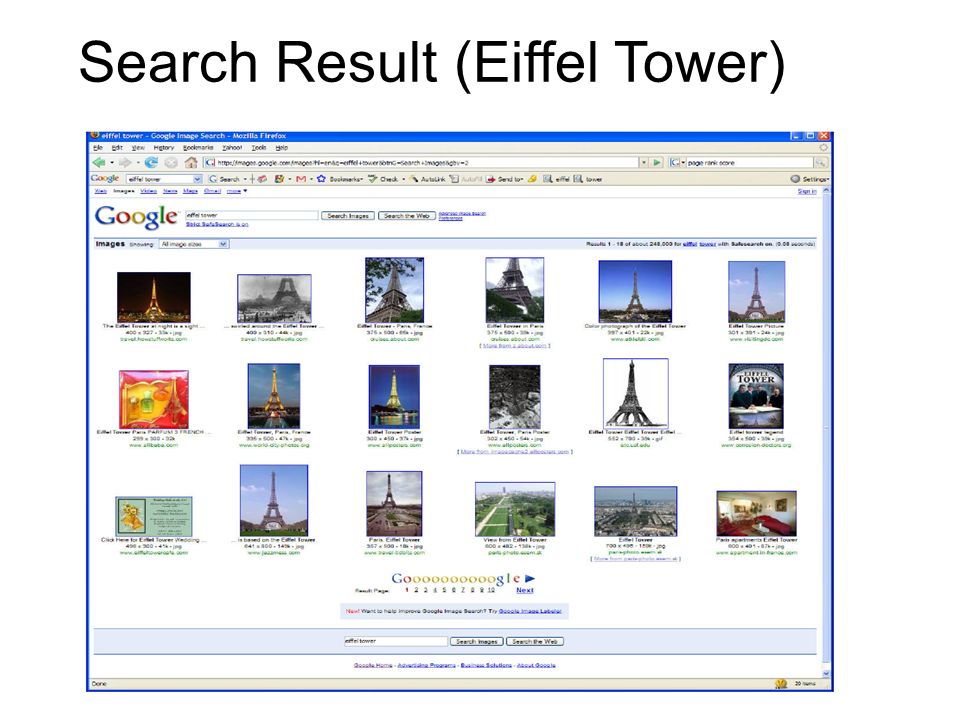
Task: Open the Tools menu
Action: (x=259, y=148)
